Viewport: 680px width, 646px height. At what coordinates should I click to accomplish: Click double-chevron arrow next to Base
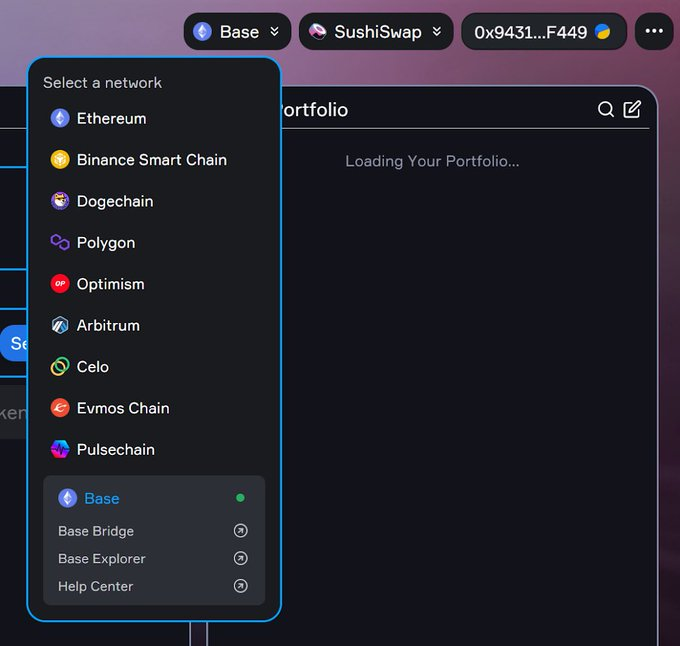coord(275,32)
